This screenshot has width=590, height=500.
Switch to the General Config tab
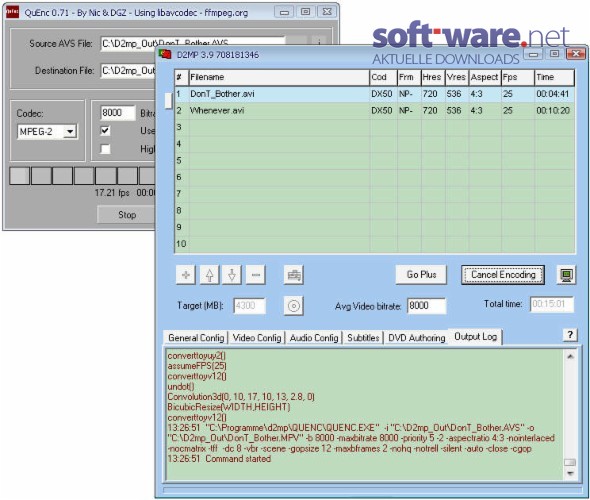196,338
